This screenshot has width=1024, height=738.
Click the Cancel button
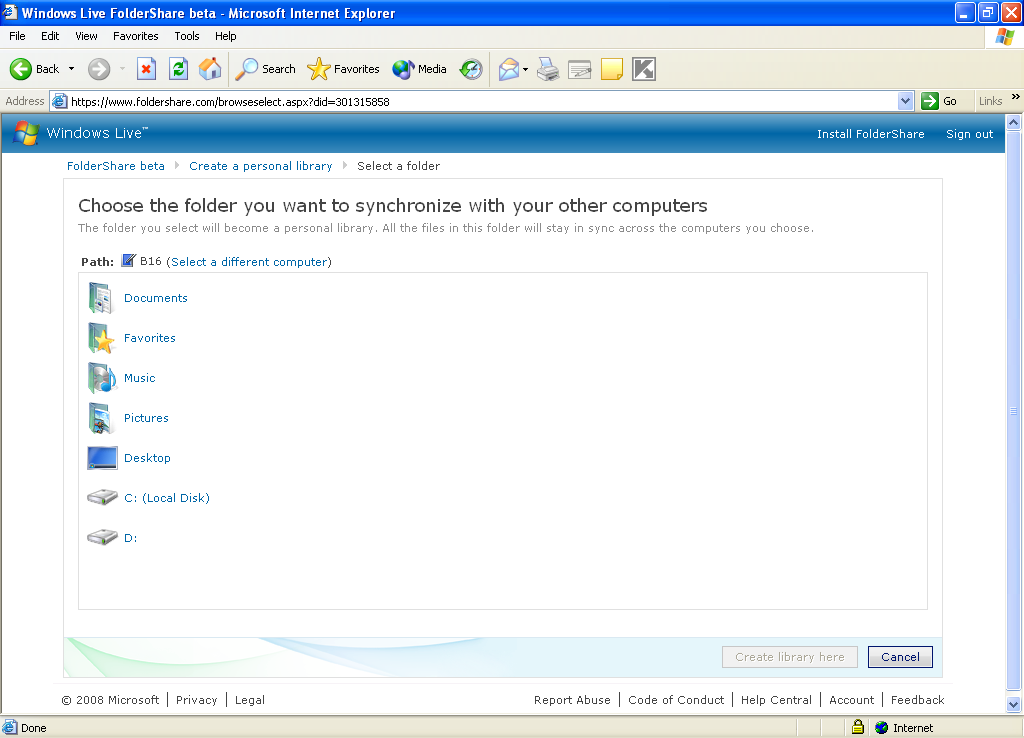(x=900, y=657)
